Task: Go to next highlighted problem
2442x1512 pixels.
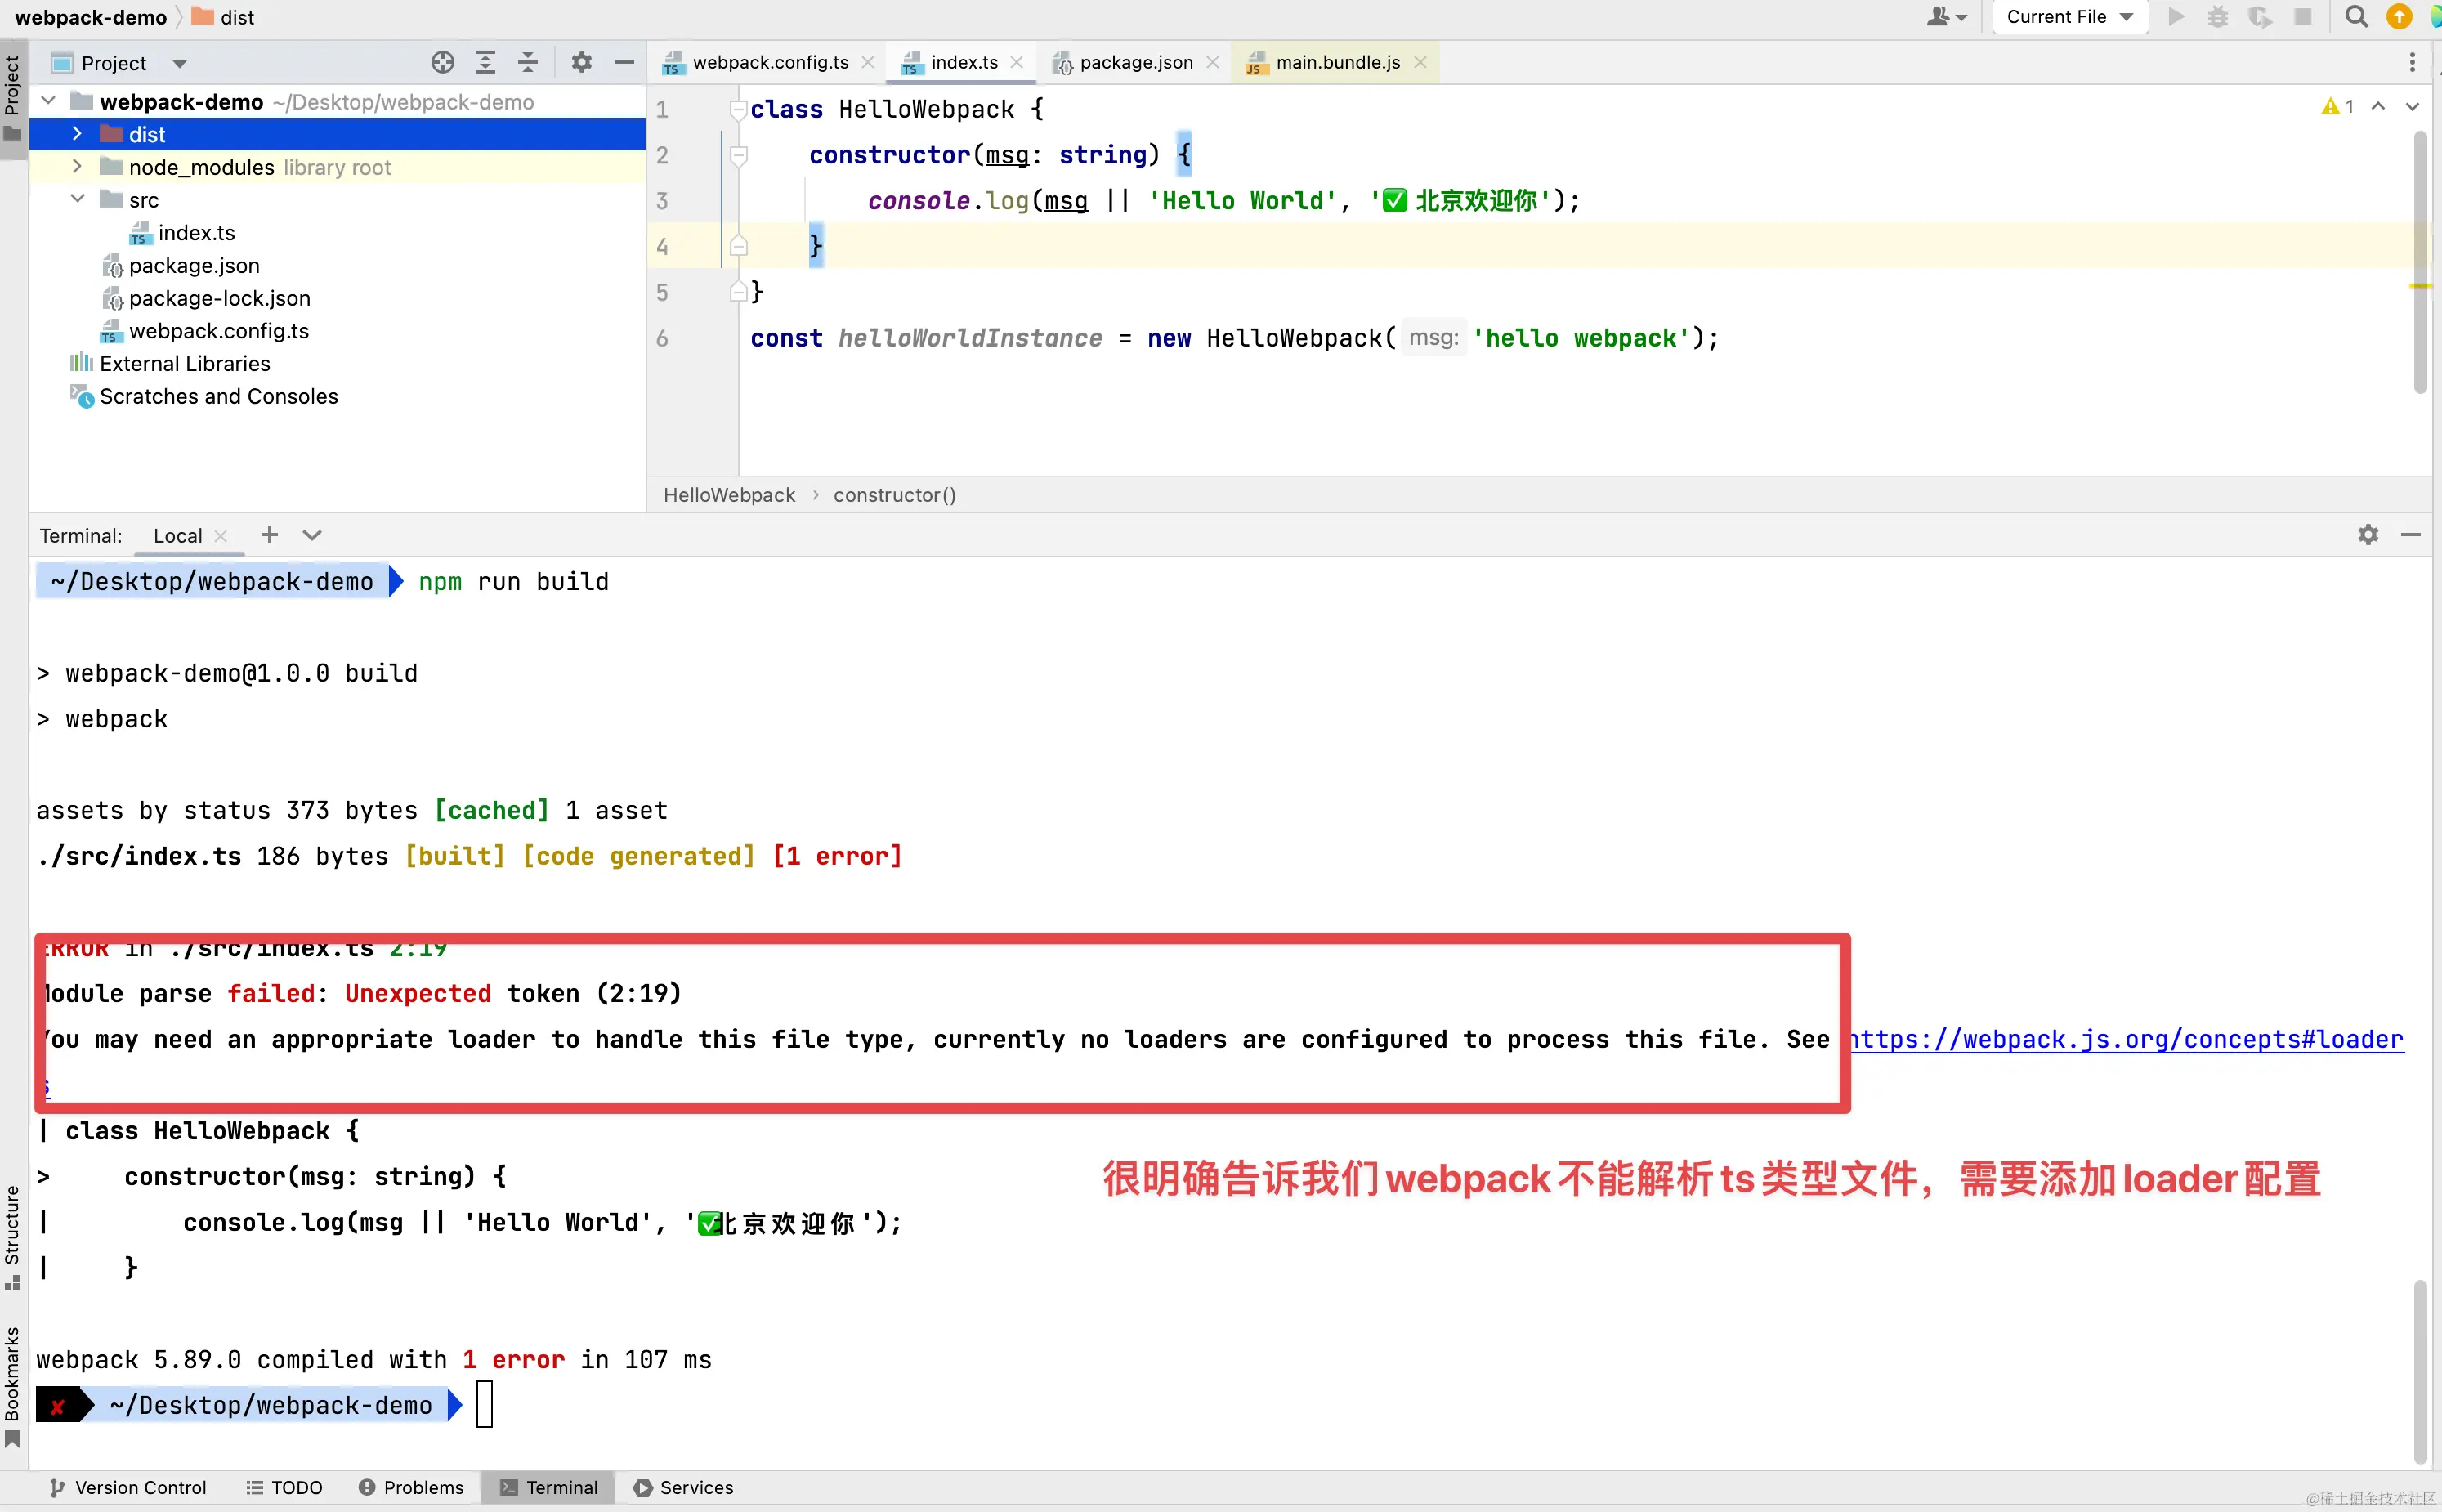Action: [2412, 106]
